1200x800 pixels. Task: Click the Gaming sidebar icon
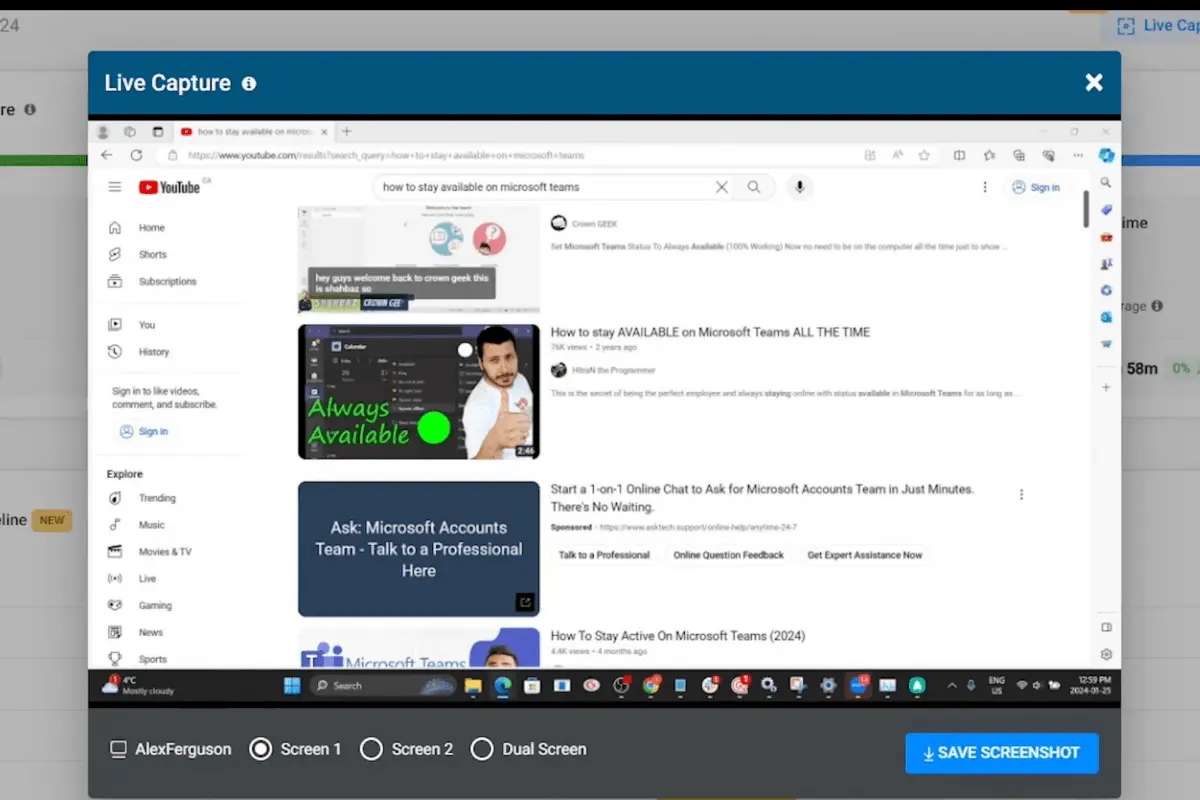(x=115, y=606)
